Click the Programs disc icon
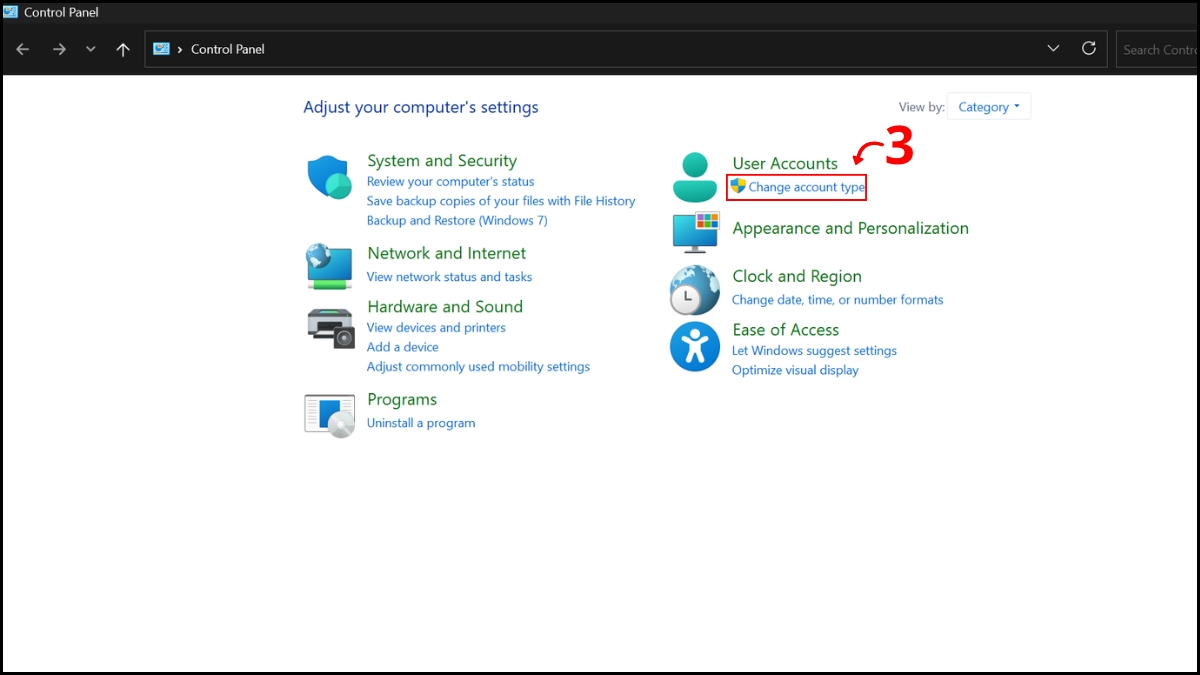Screen dimensions: 1200x675 pos(330,415)
